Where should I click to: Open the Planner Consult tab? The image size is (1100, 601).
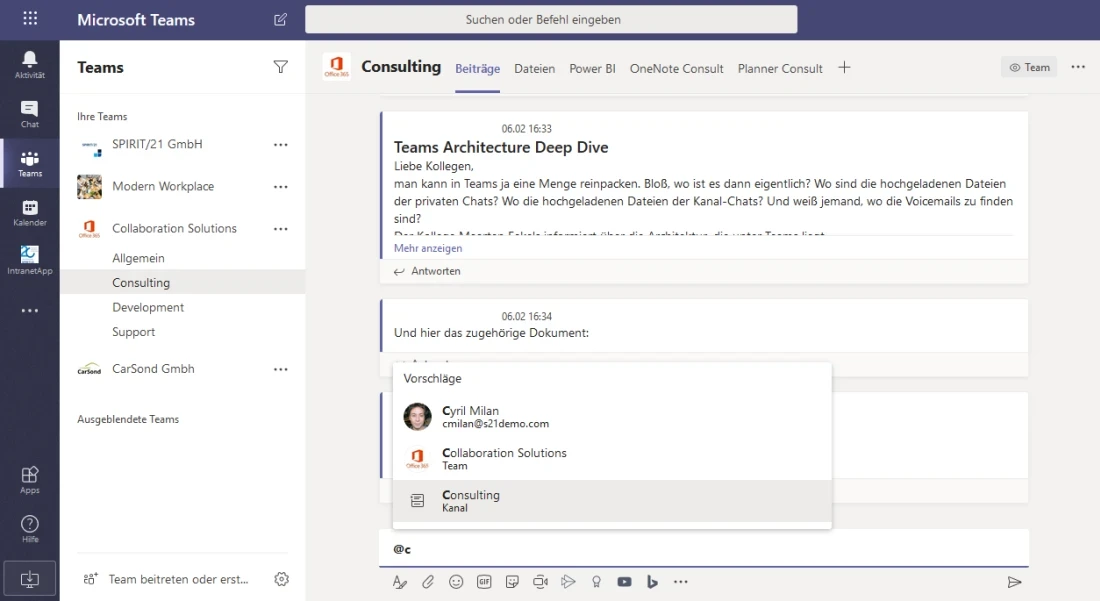(780, 69)
